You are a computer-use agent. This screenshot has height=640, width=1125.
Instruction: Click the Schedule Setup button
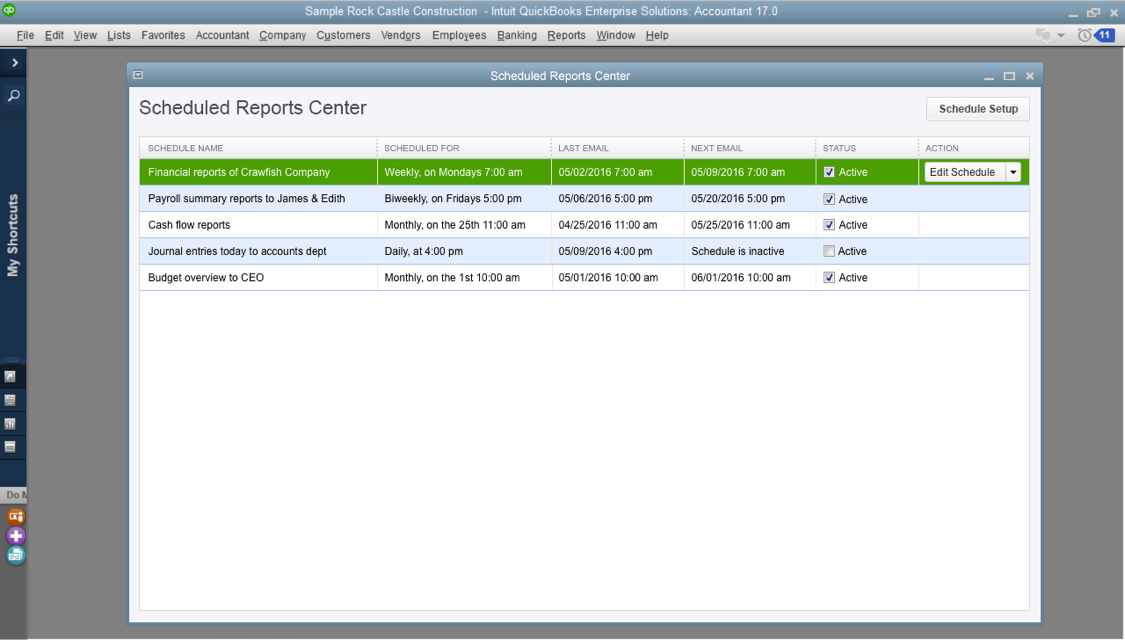pos(977,109)
